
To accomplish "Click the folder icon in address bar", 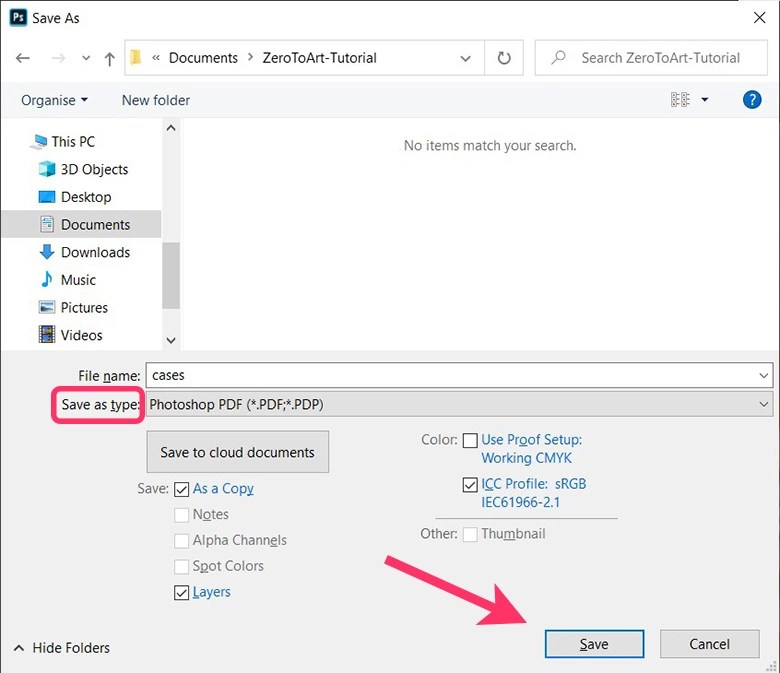I will point(136,58).
